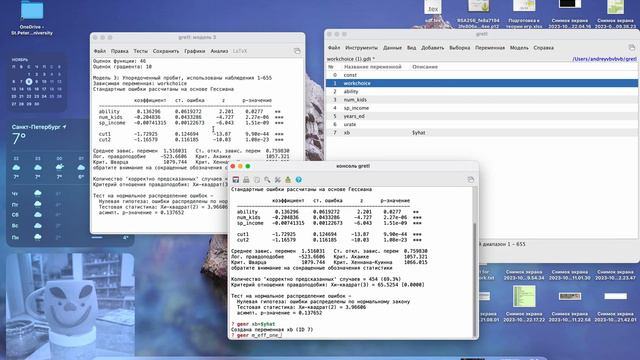Screen dimensions: 640x360
Task: Open the Переменная menu in gretl
Action: point(490,48)
